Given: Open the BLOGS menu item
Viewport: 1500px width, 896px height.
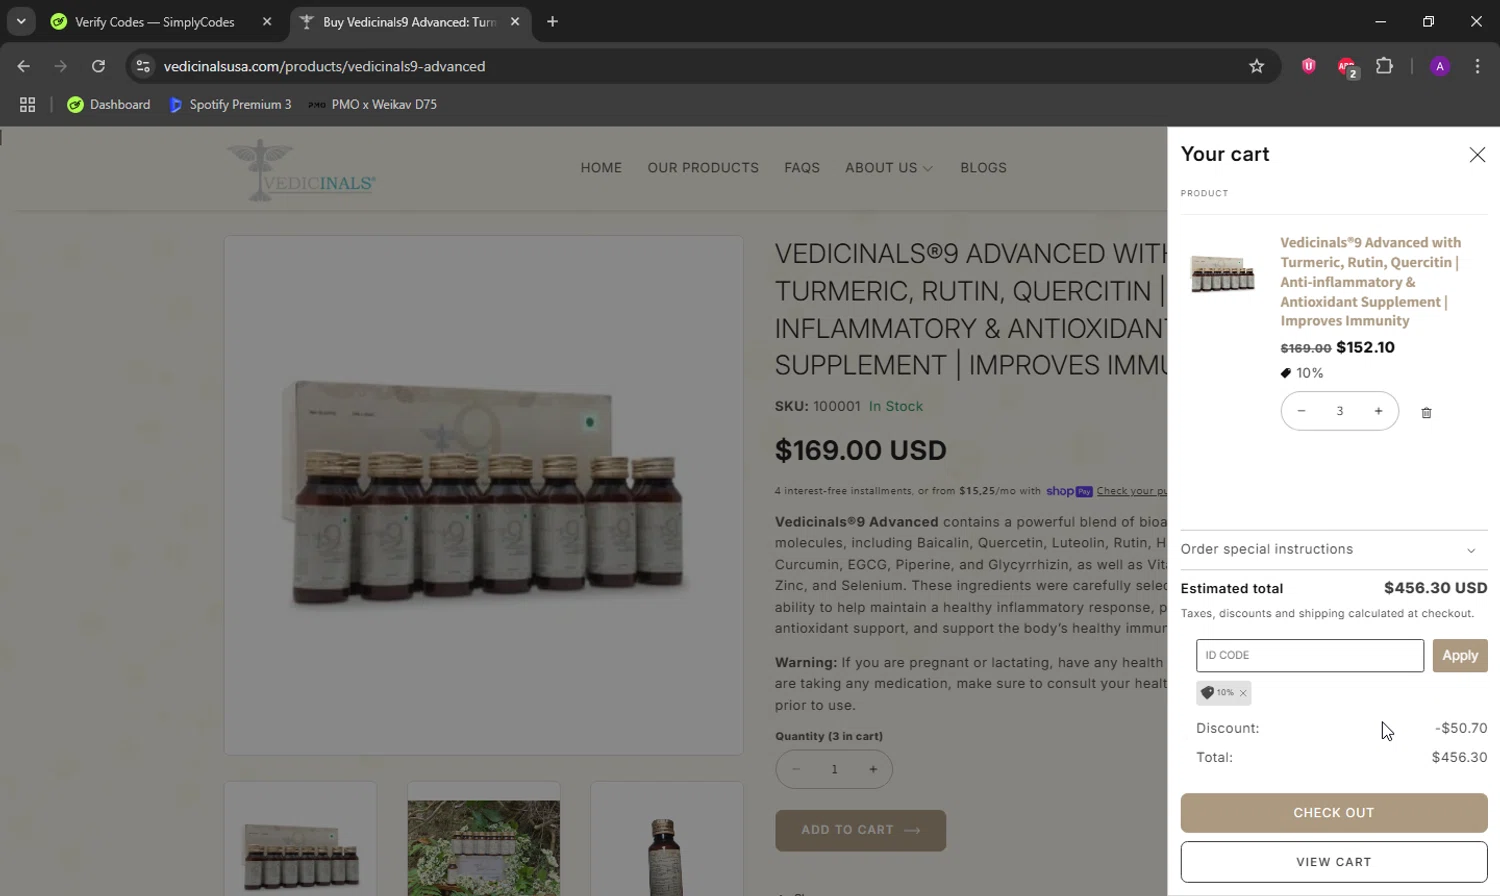Looking at the screenshot, I should point(983,168).
